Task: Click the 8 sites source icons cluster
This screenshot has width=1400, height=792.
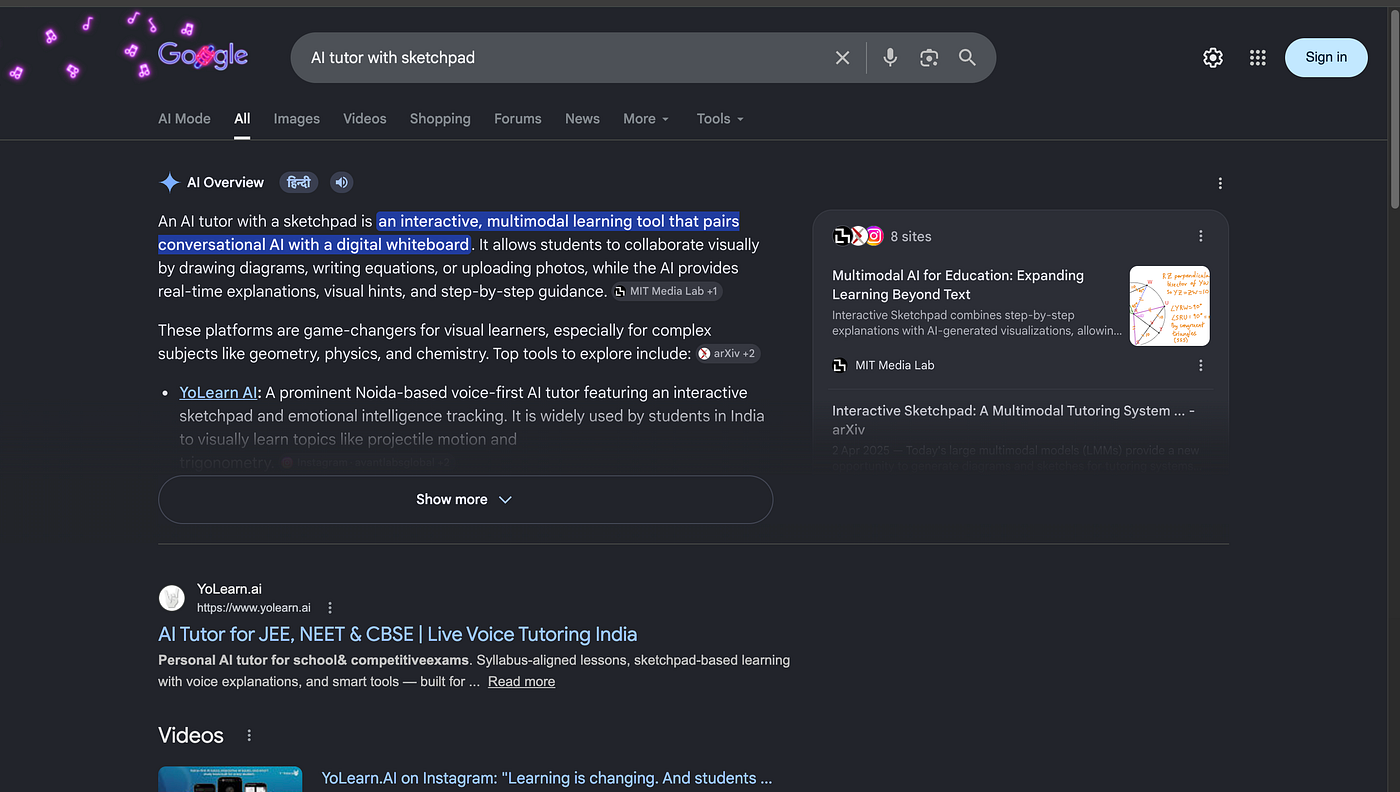Action: (858, 236)
